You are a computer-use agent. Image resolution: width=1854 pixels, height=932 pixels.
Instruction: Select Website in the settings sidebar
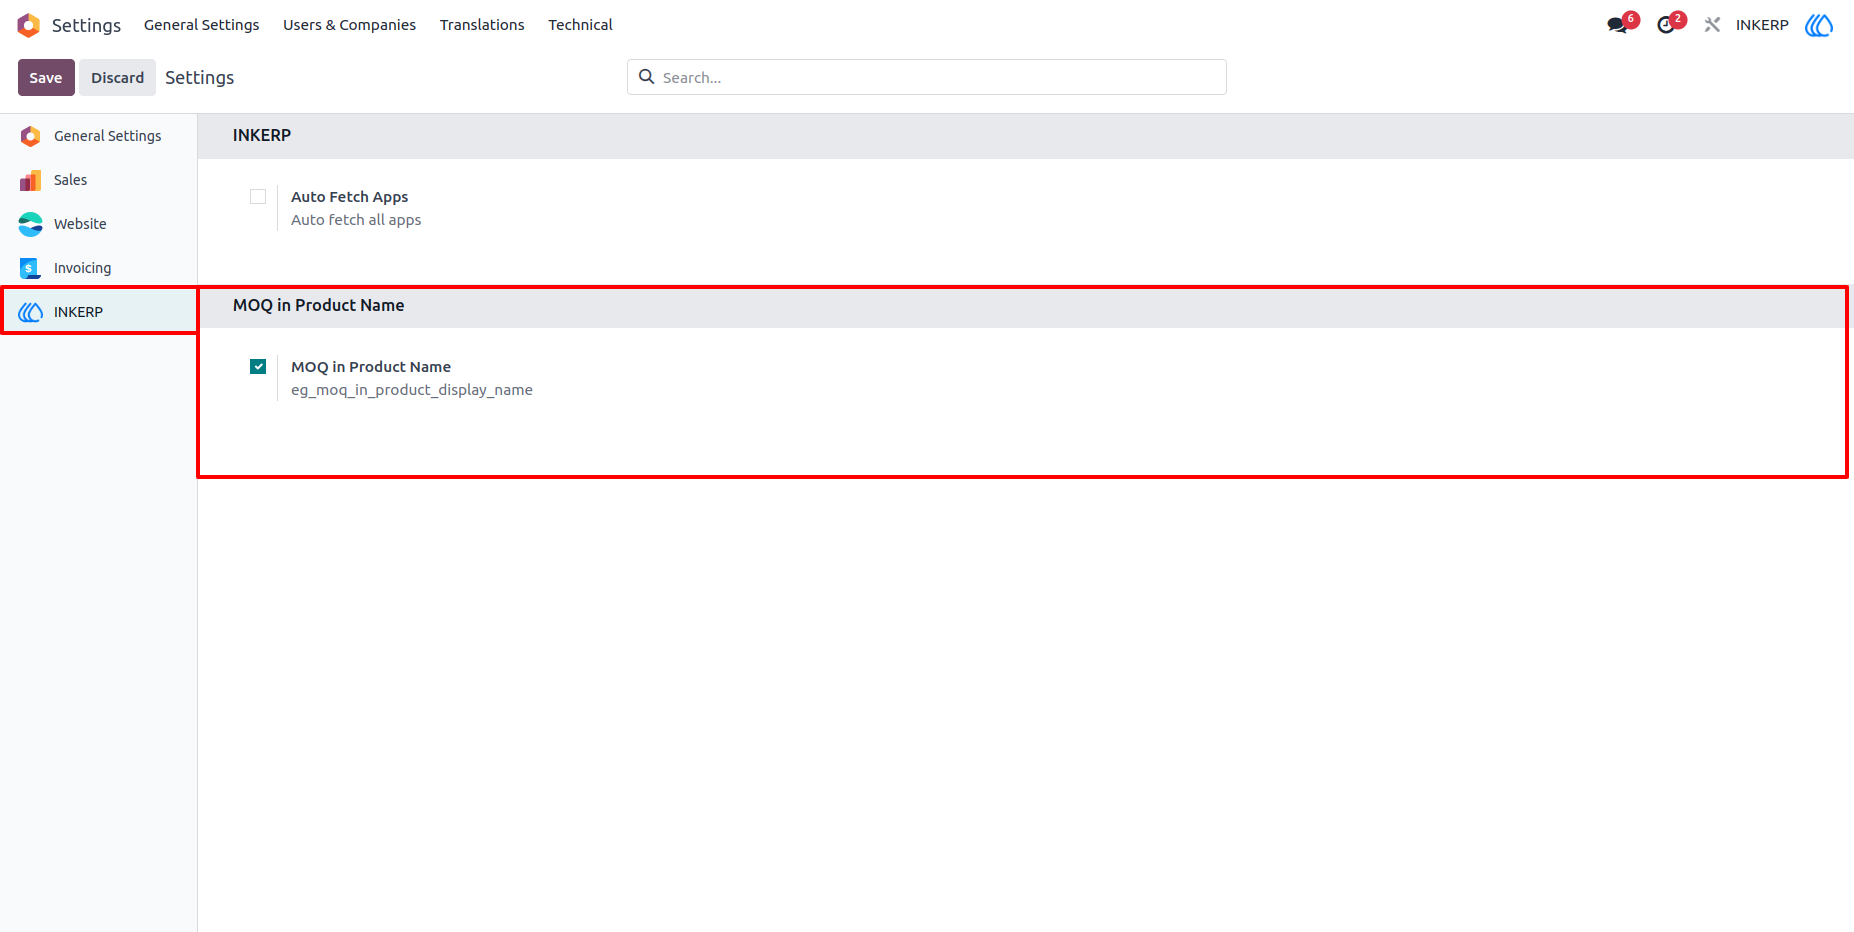[x=99, y=224]
